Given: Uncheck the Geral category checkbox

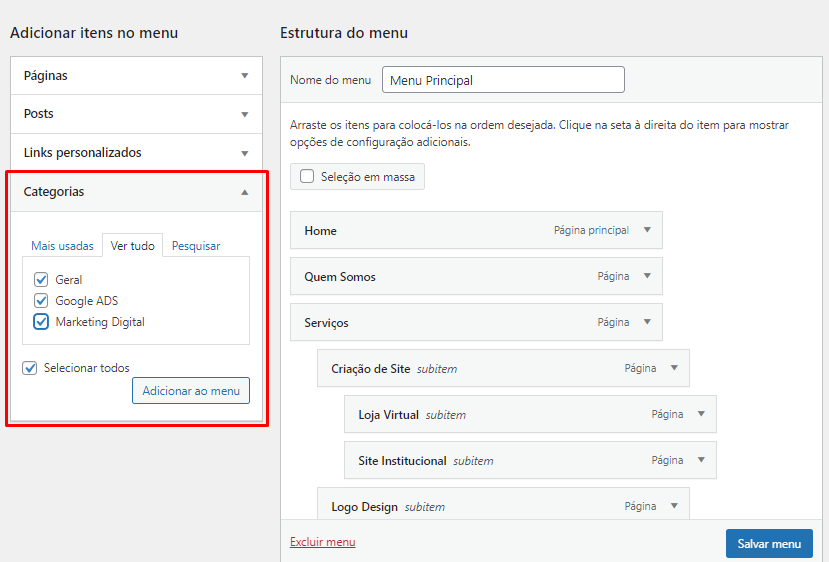Looking at the screenshot, I should [41, 280].
